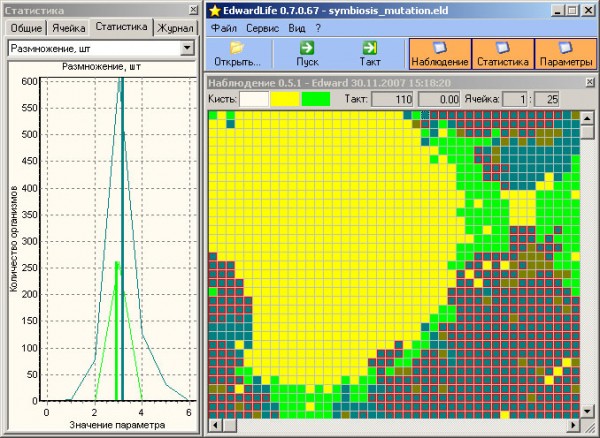Close the Статистика side panel

192,10
